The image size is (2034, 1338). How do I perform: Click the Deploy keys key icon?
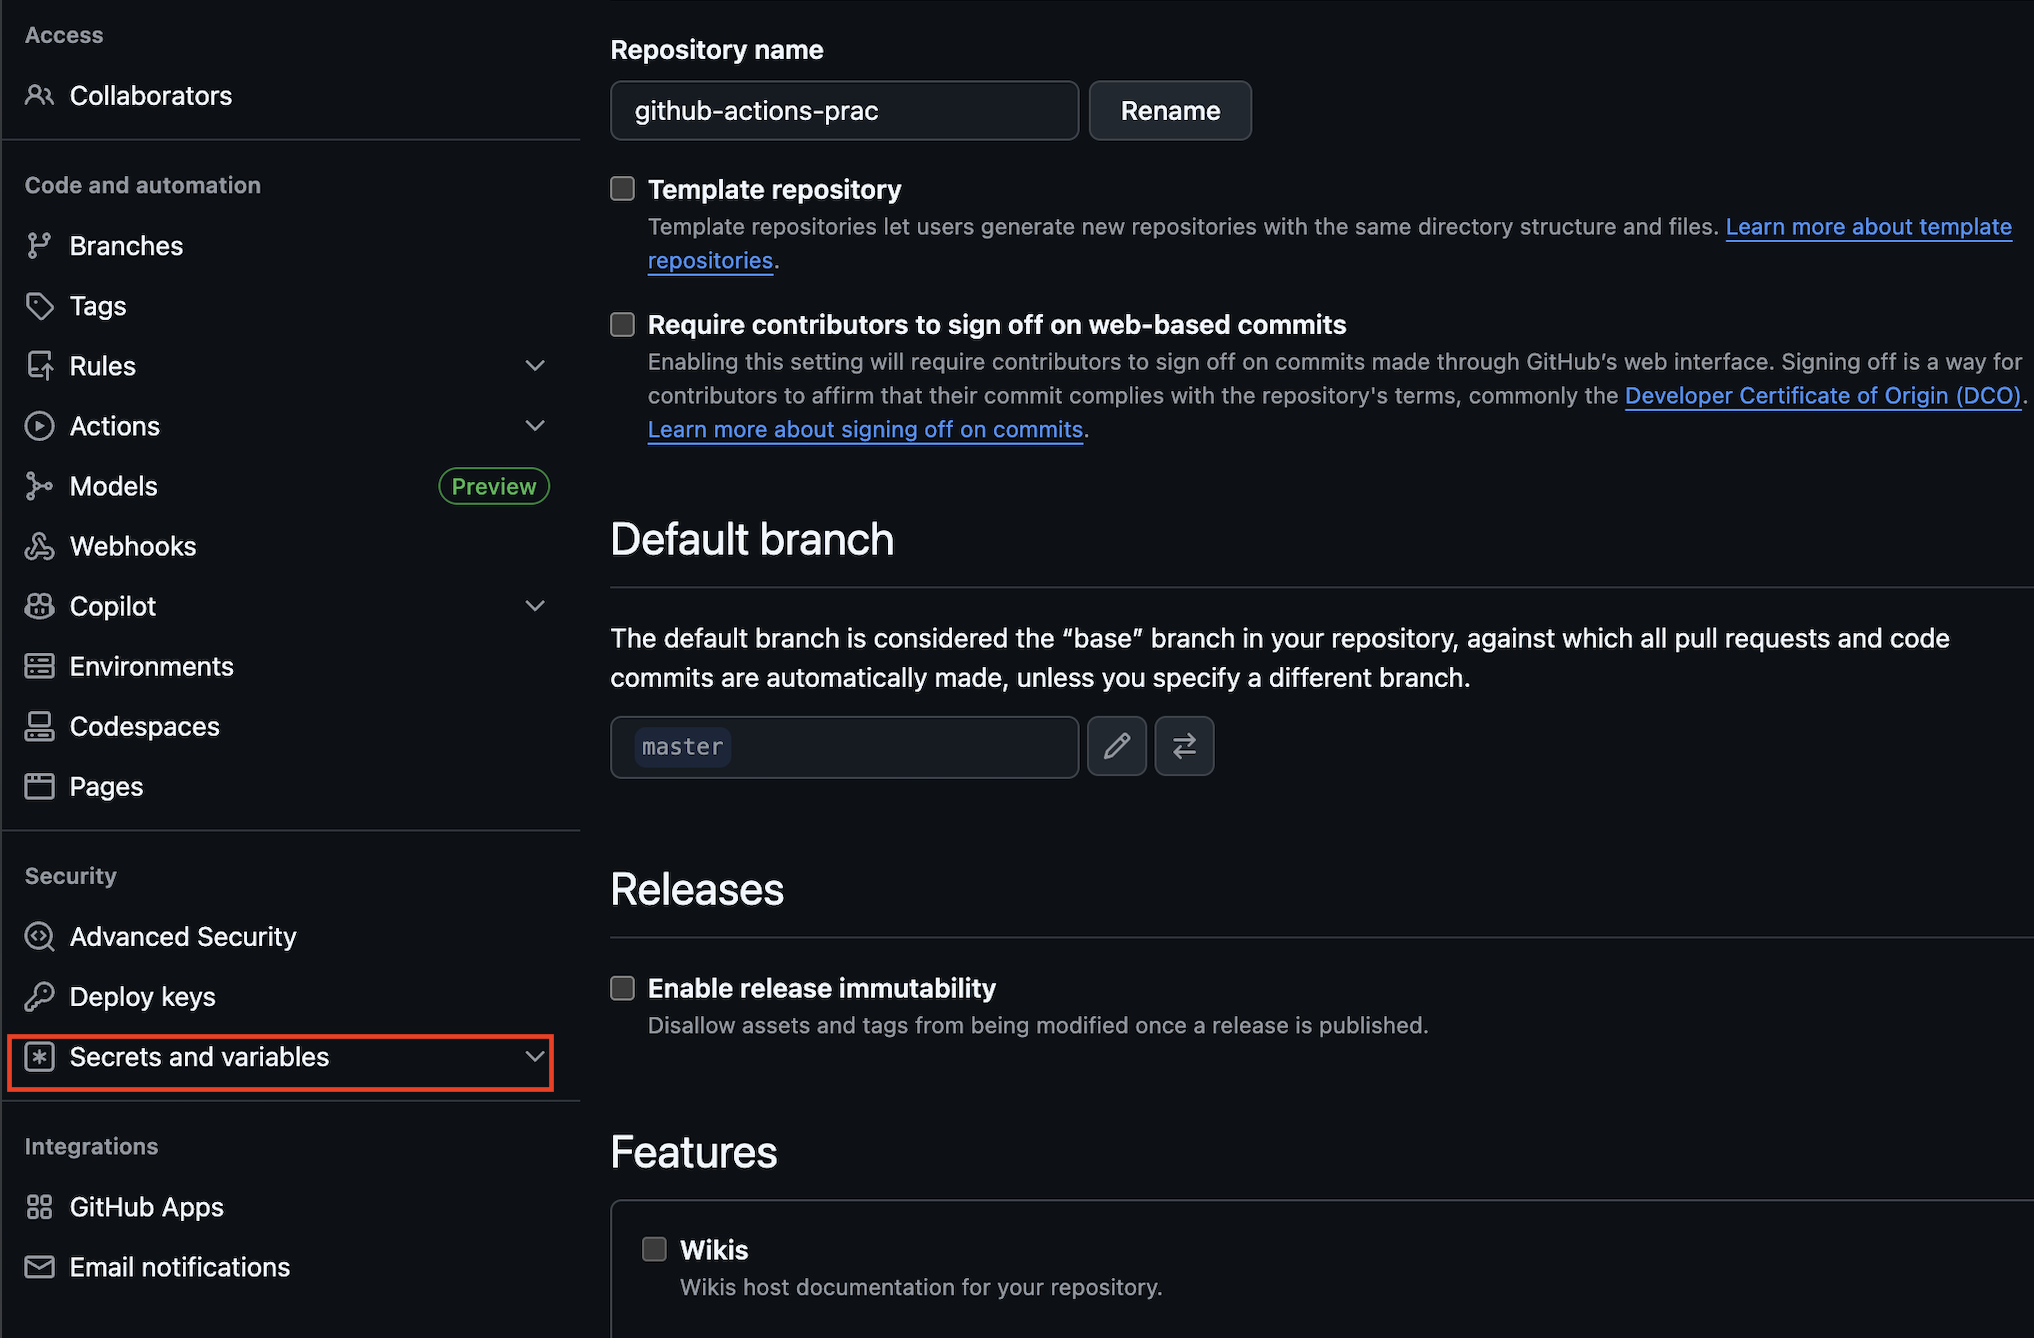pos(39,997)
